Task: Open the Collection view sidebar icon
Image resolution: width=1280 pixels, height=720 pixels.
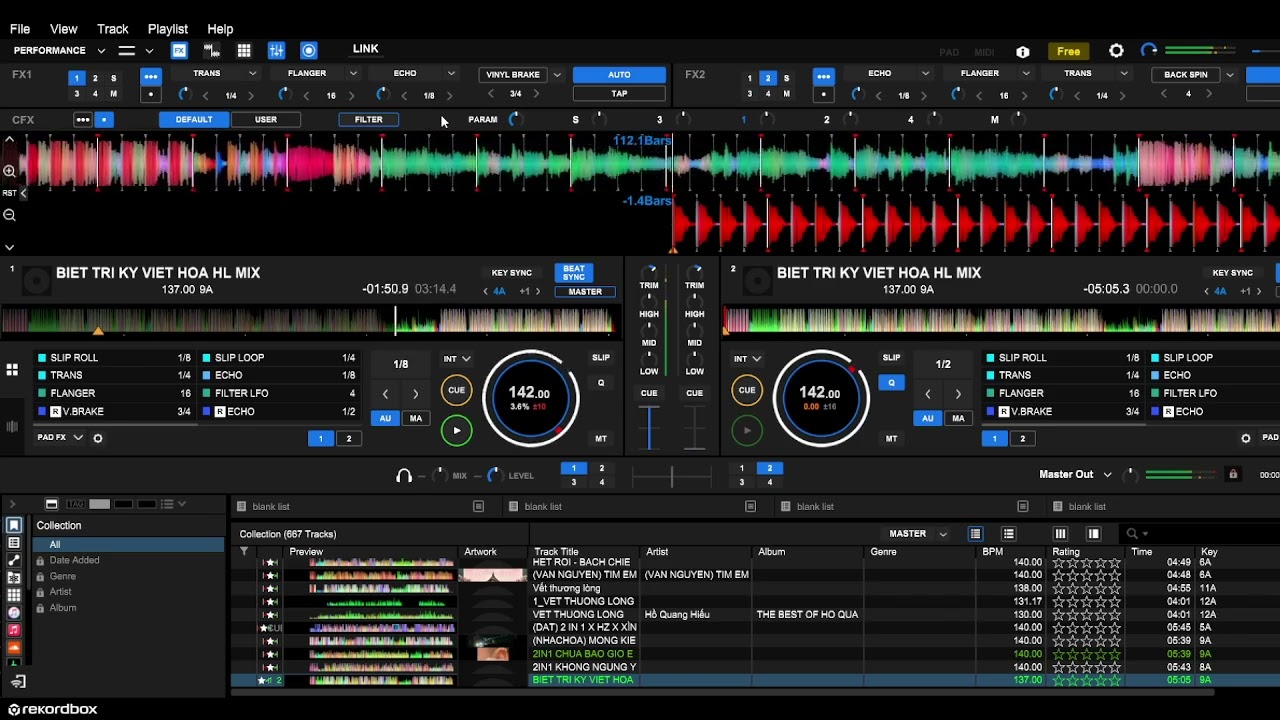Action: pyautogui.click(x=14, y=525)
